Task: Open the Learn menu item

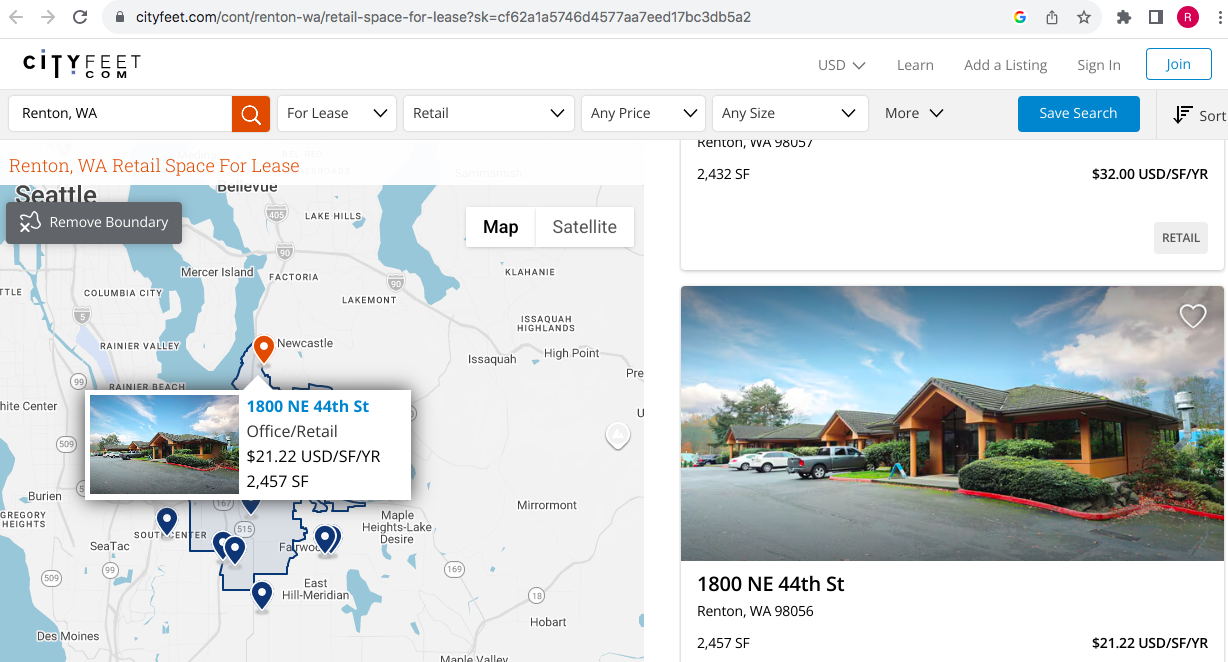Action: pos(914,65)
